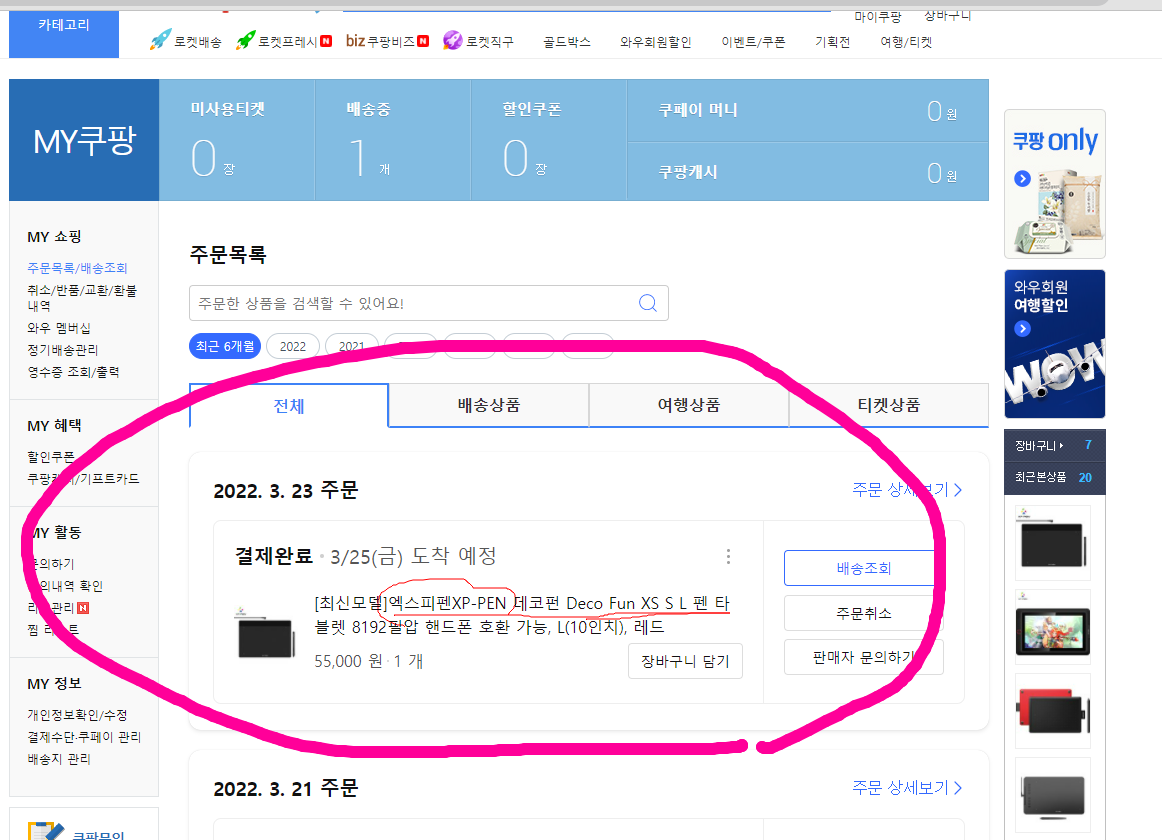Open 주문 상세보기 for 3.23 order
The image size is (1162, 840).
[x=907, y=490]
